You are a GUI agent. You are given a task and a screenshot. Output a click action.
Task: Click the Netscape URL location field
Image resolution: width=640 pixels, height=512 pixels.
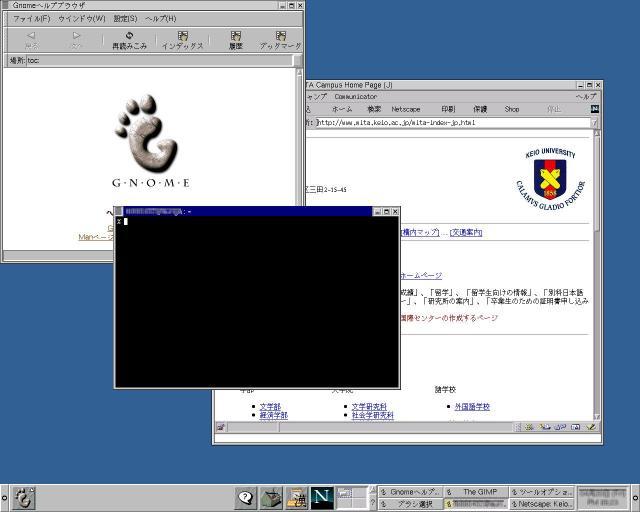pos(453,122)
